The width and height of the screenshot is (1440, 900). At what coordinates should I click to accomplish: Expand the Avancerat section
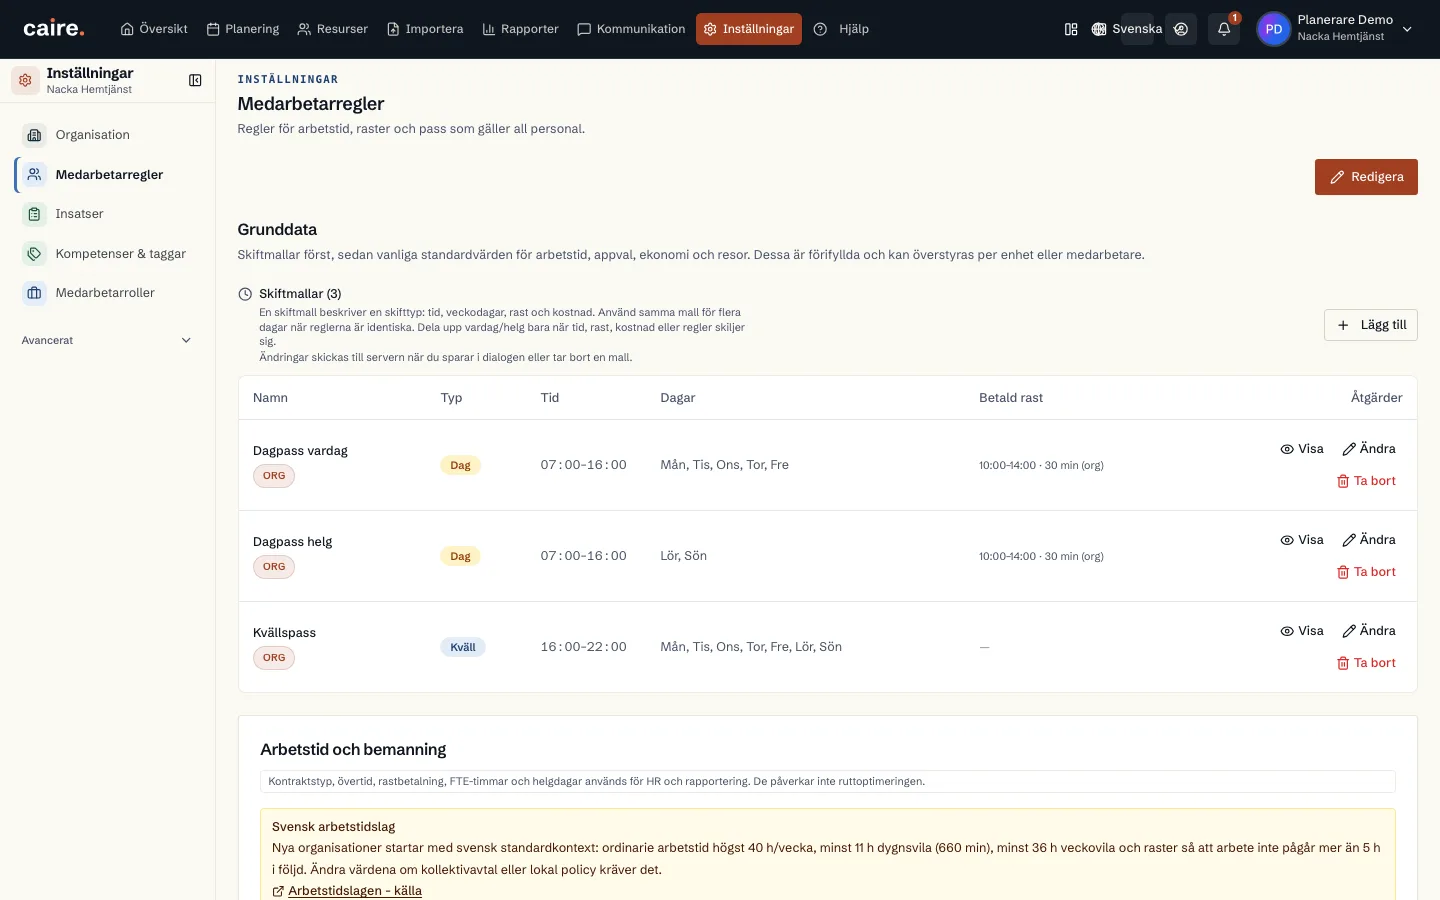point(107,340)
